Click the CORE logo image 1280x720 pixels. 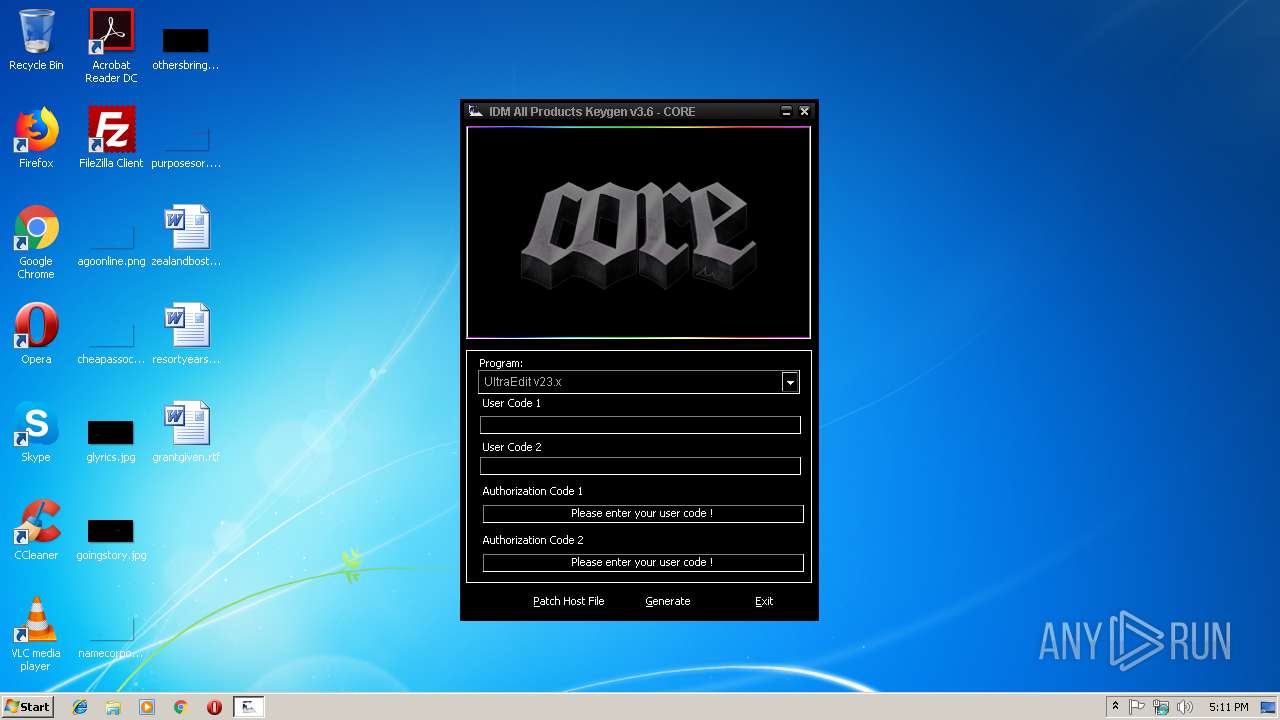click(x=638, y=234)
